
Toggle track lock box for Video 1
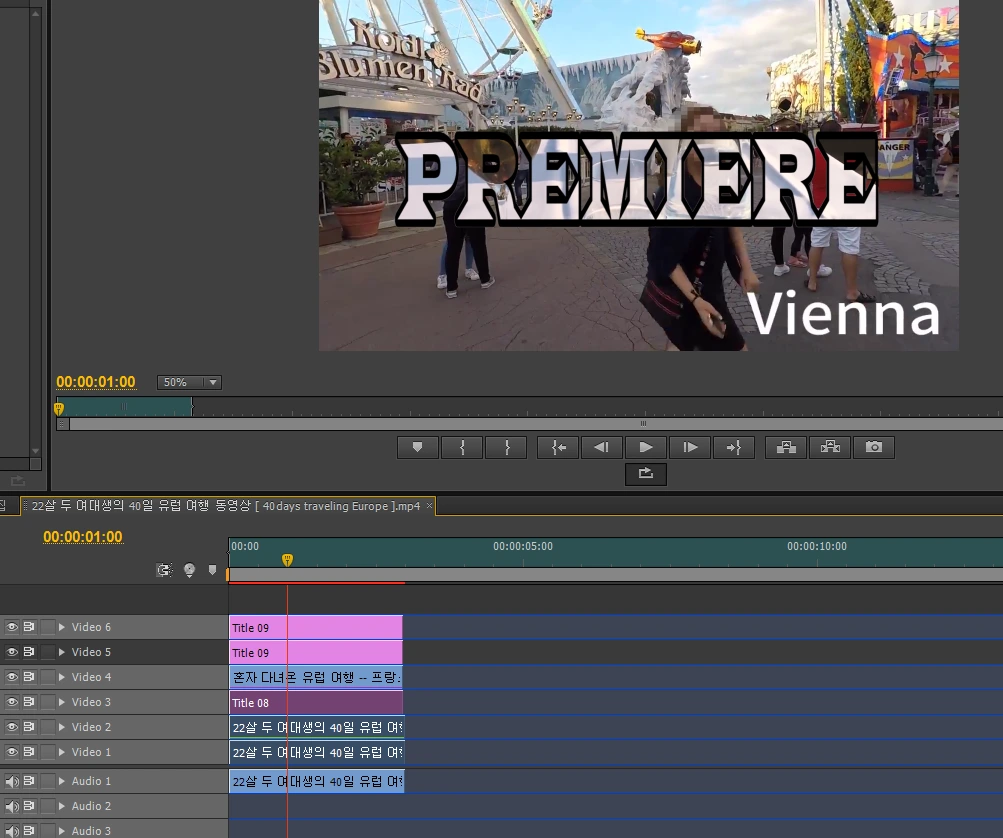click(x=47, y=752)
